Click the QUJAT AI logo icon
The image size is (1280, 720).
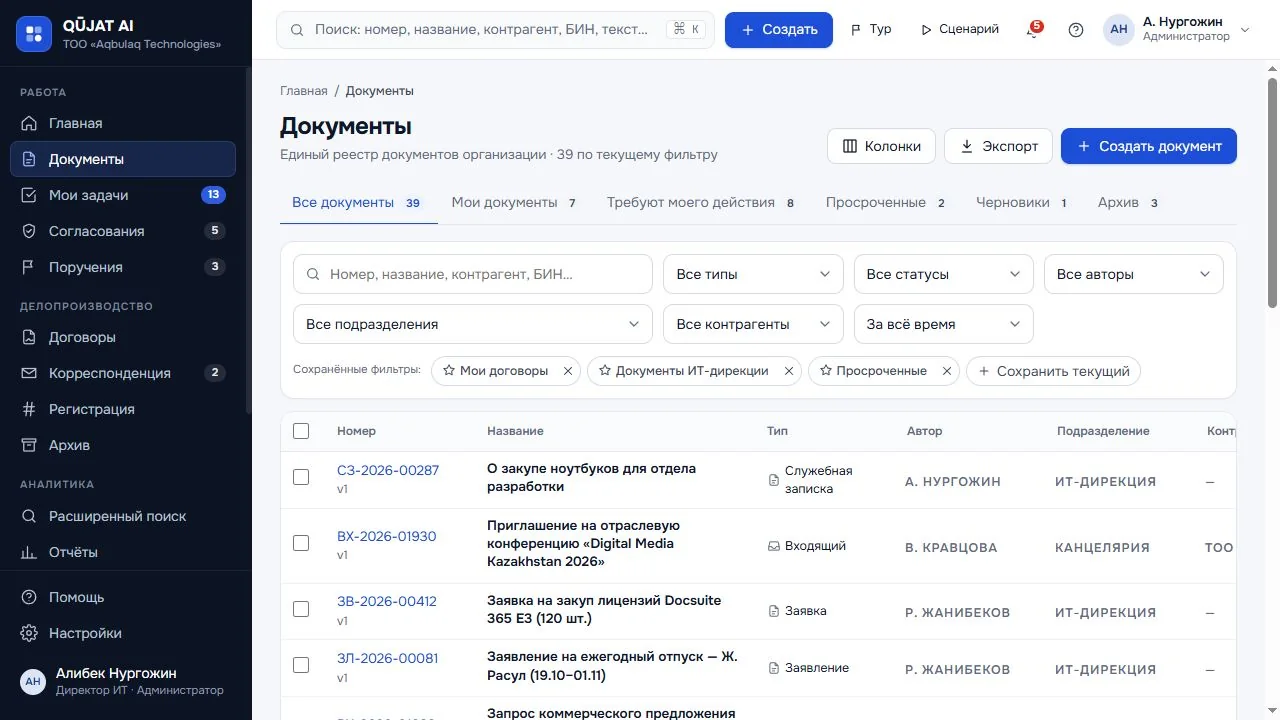34,35
